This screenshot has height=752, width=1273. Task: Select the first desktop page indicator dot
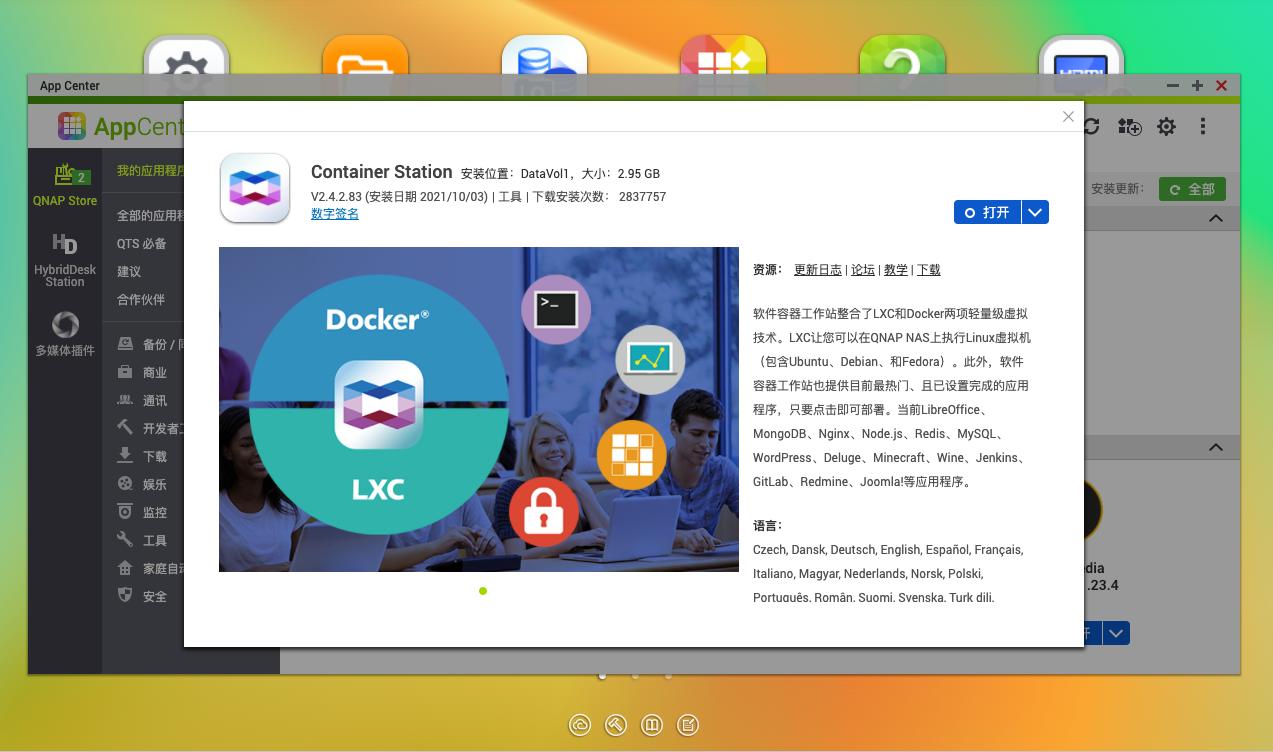coord(602,676)
